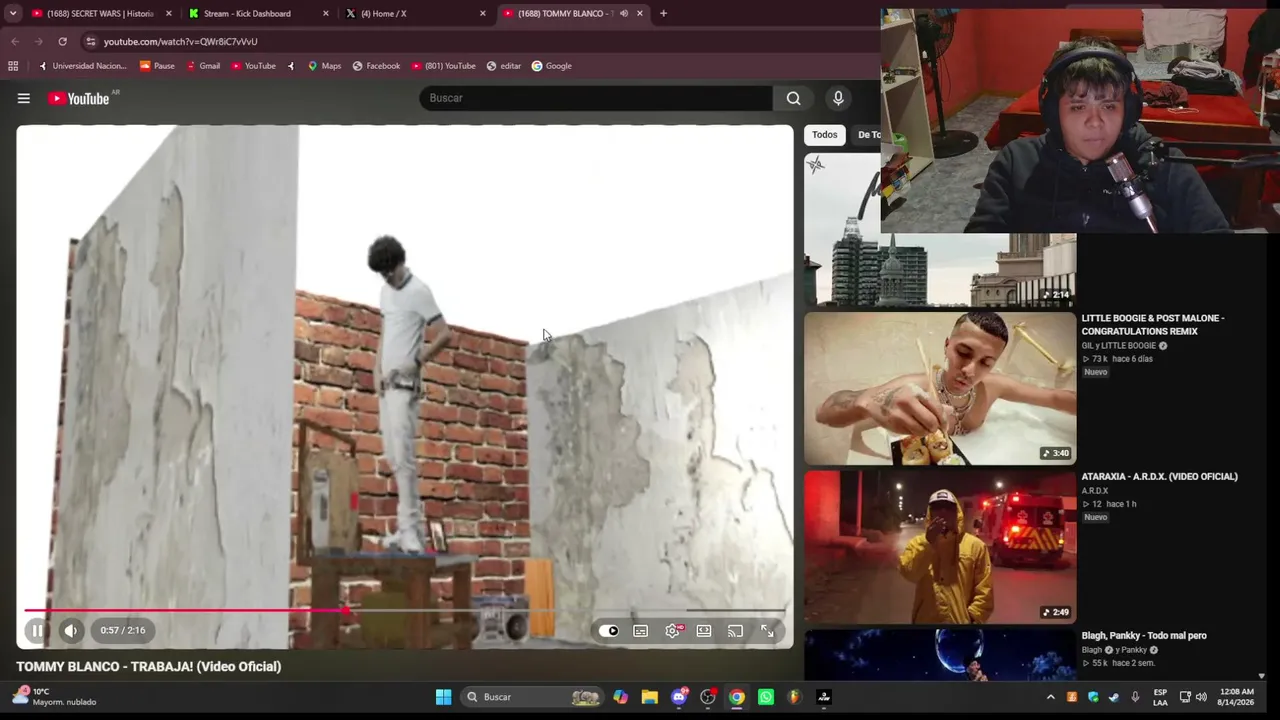Pause the video with the player pause button
This screenshot has width=1280, height=720.
(37, 631)
